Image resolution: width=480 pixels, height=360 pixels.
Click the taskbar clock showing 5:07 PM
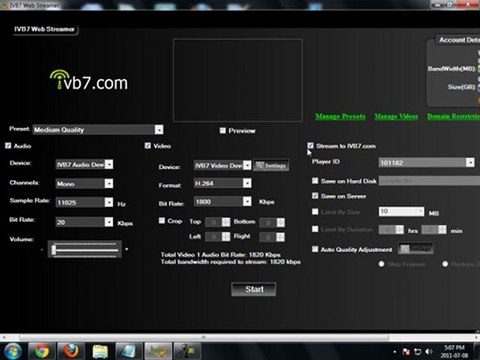click(454, 351)
